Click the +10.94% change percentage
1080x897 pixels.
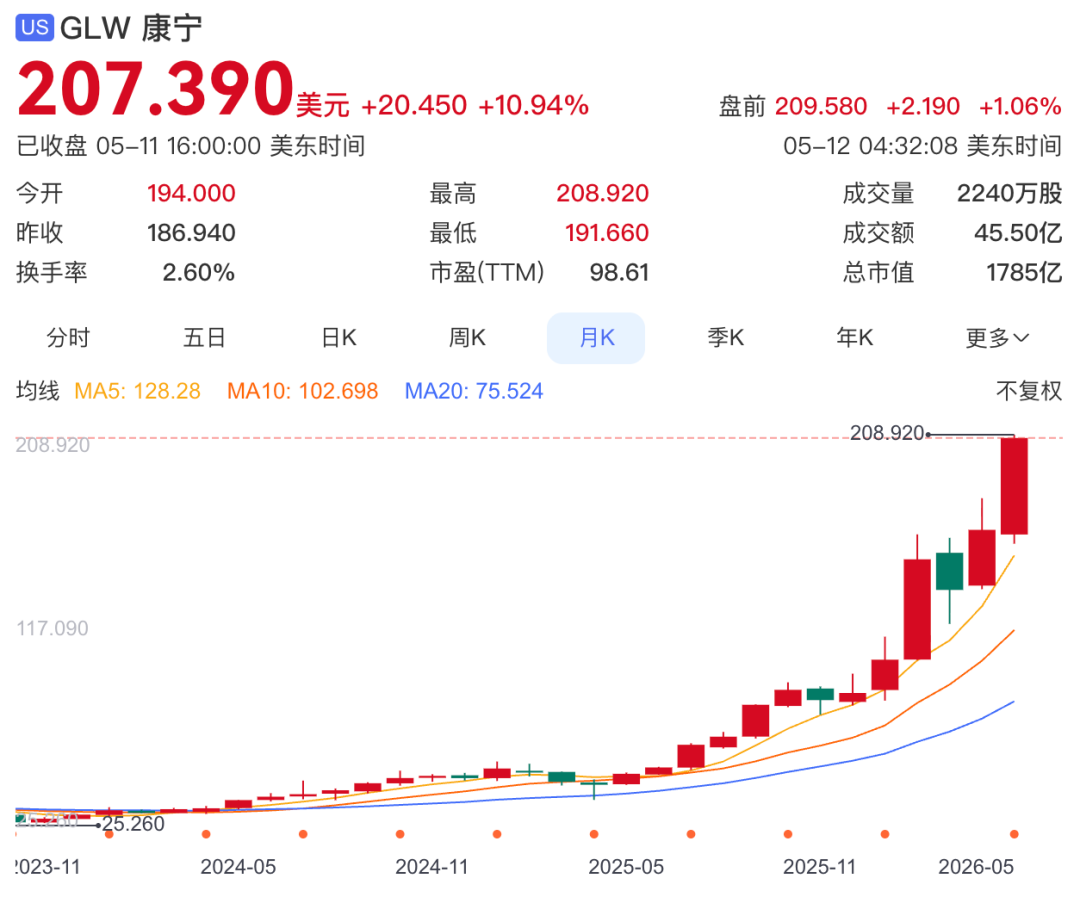533,105
